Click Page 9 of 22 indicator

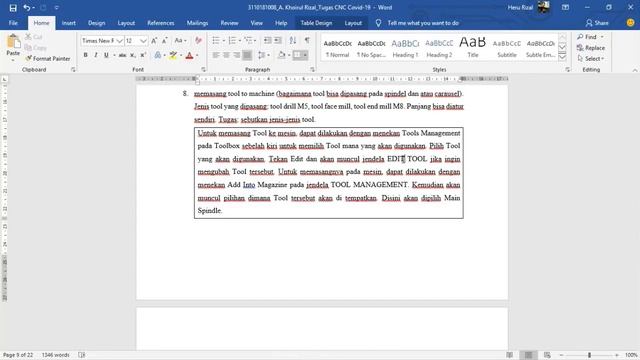pos(18,355)
